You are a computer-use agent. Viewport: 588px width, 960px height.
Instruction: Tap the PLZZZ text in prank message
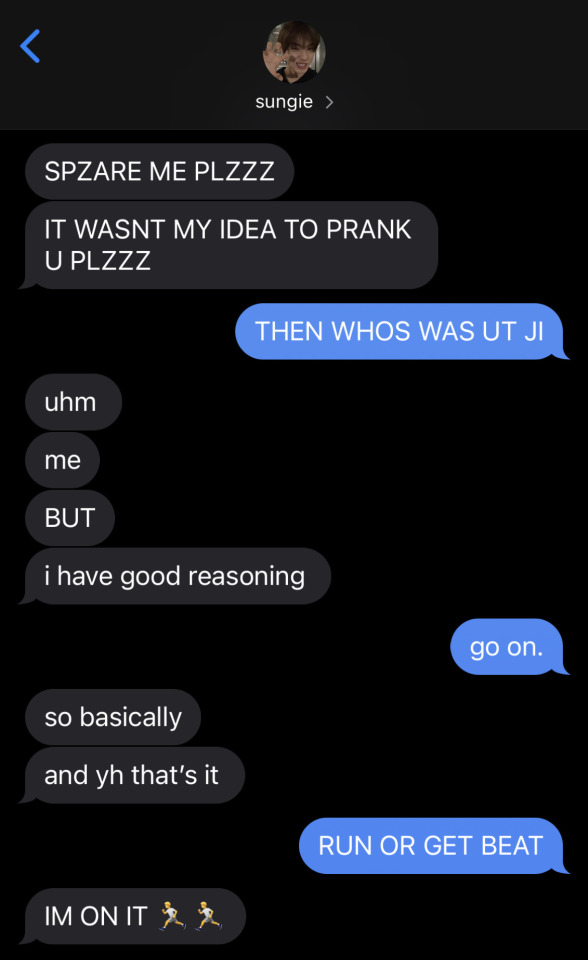point(110,261)
